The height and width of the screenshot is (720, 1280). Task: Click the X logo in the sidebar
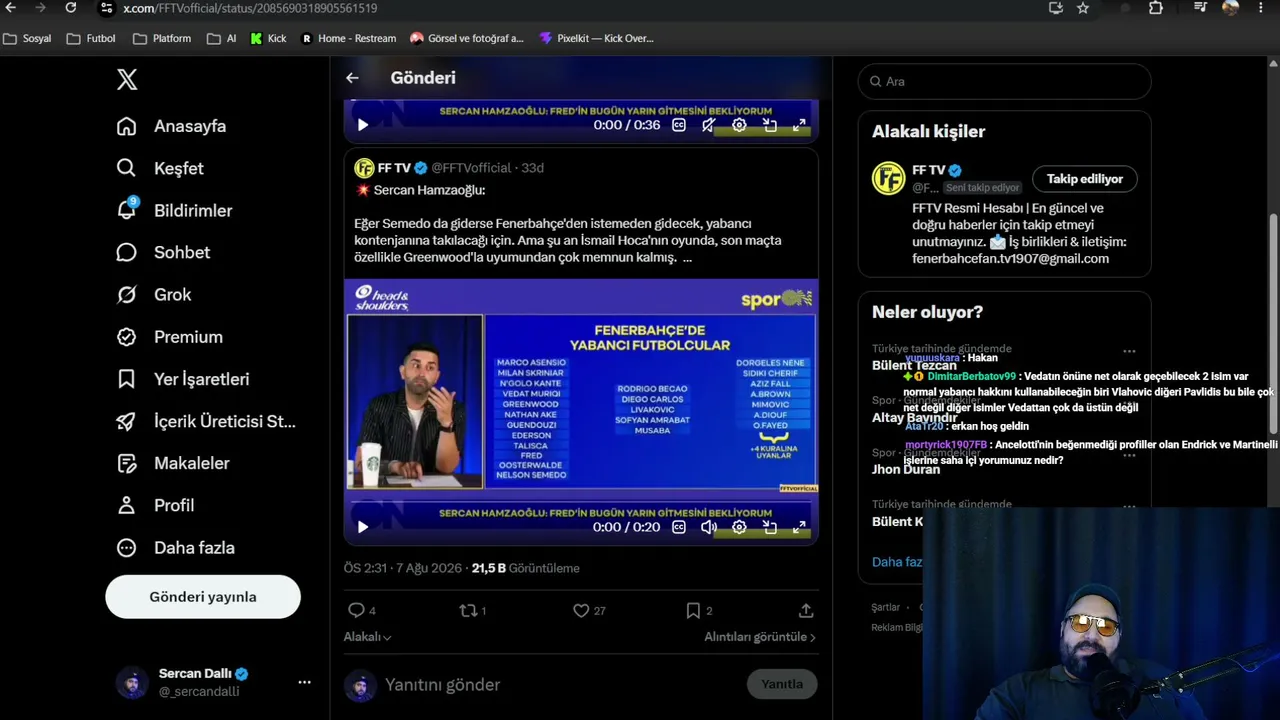click(x=127, y=80)
